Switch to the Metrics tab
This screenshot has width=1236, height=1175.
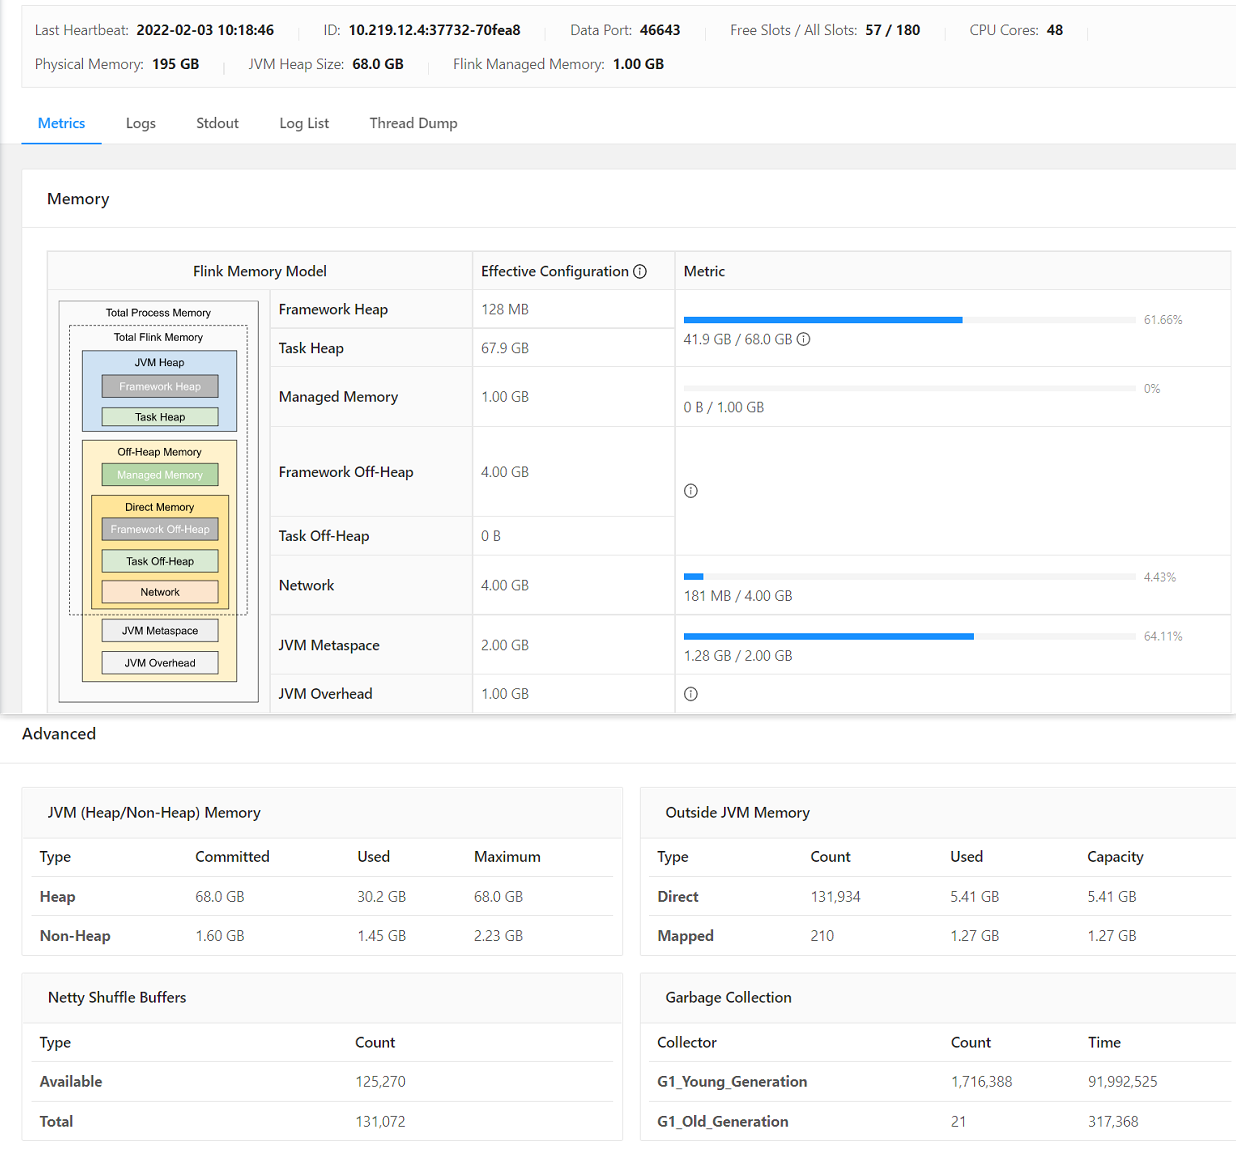pos(61,123)
